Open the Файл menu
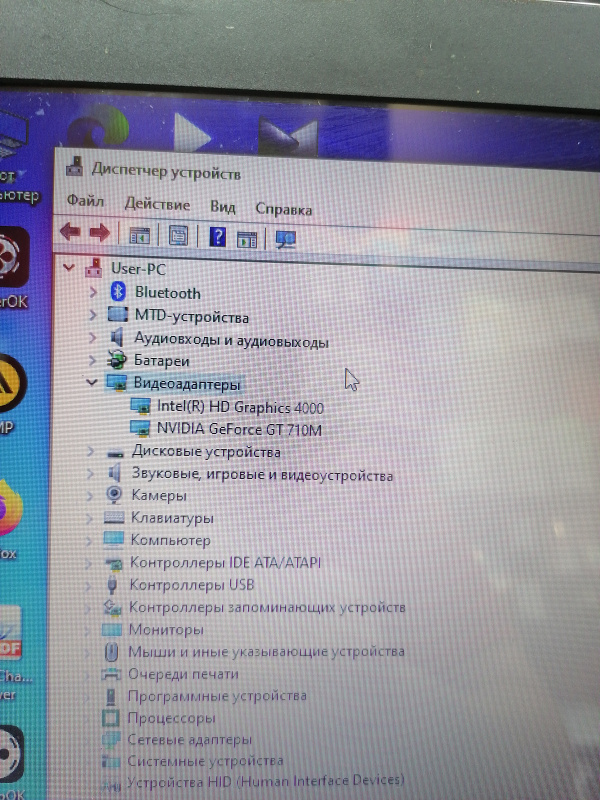This screenshot has width=600, height=800. click(85, 201)
